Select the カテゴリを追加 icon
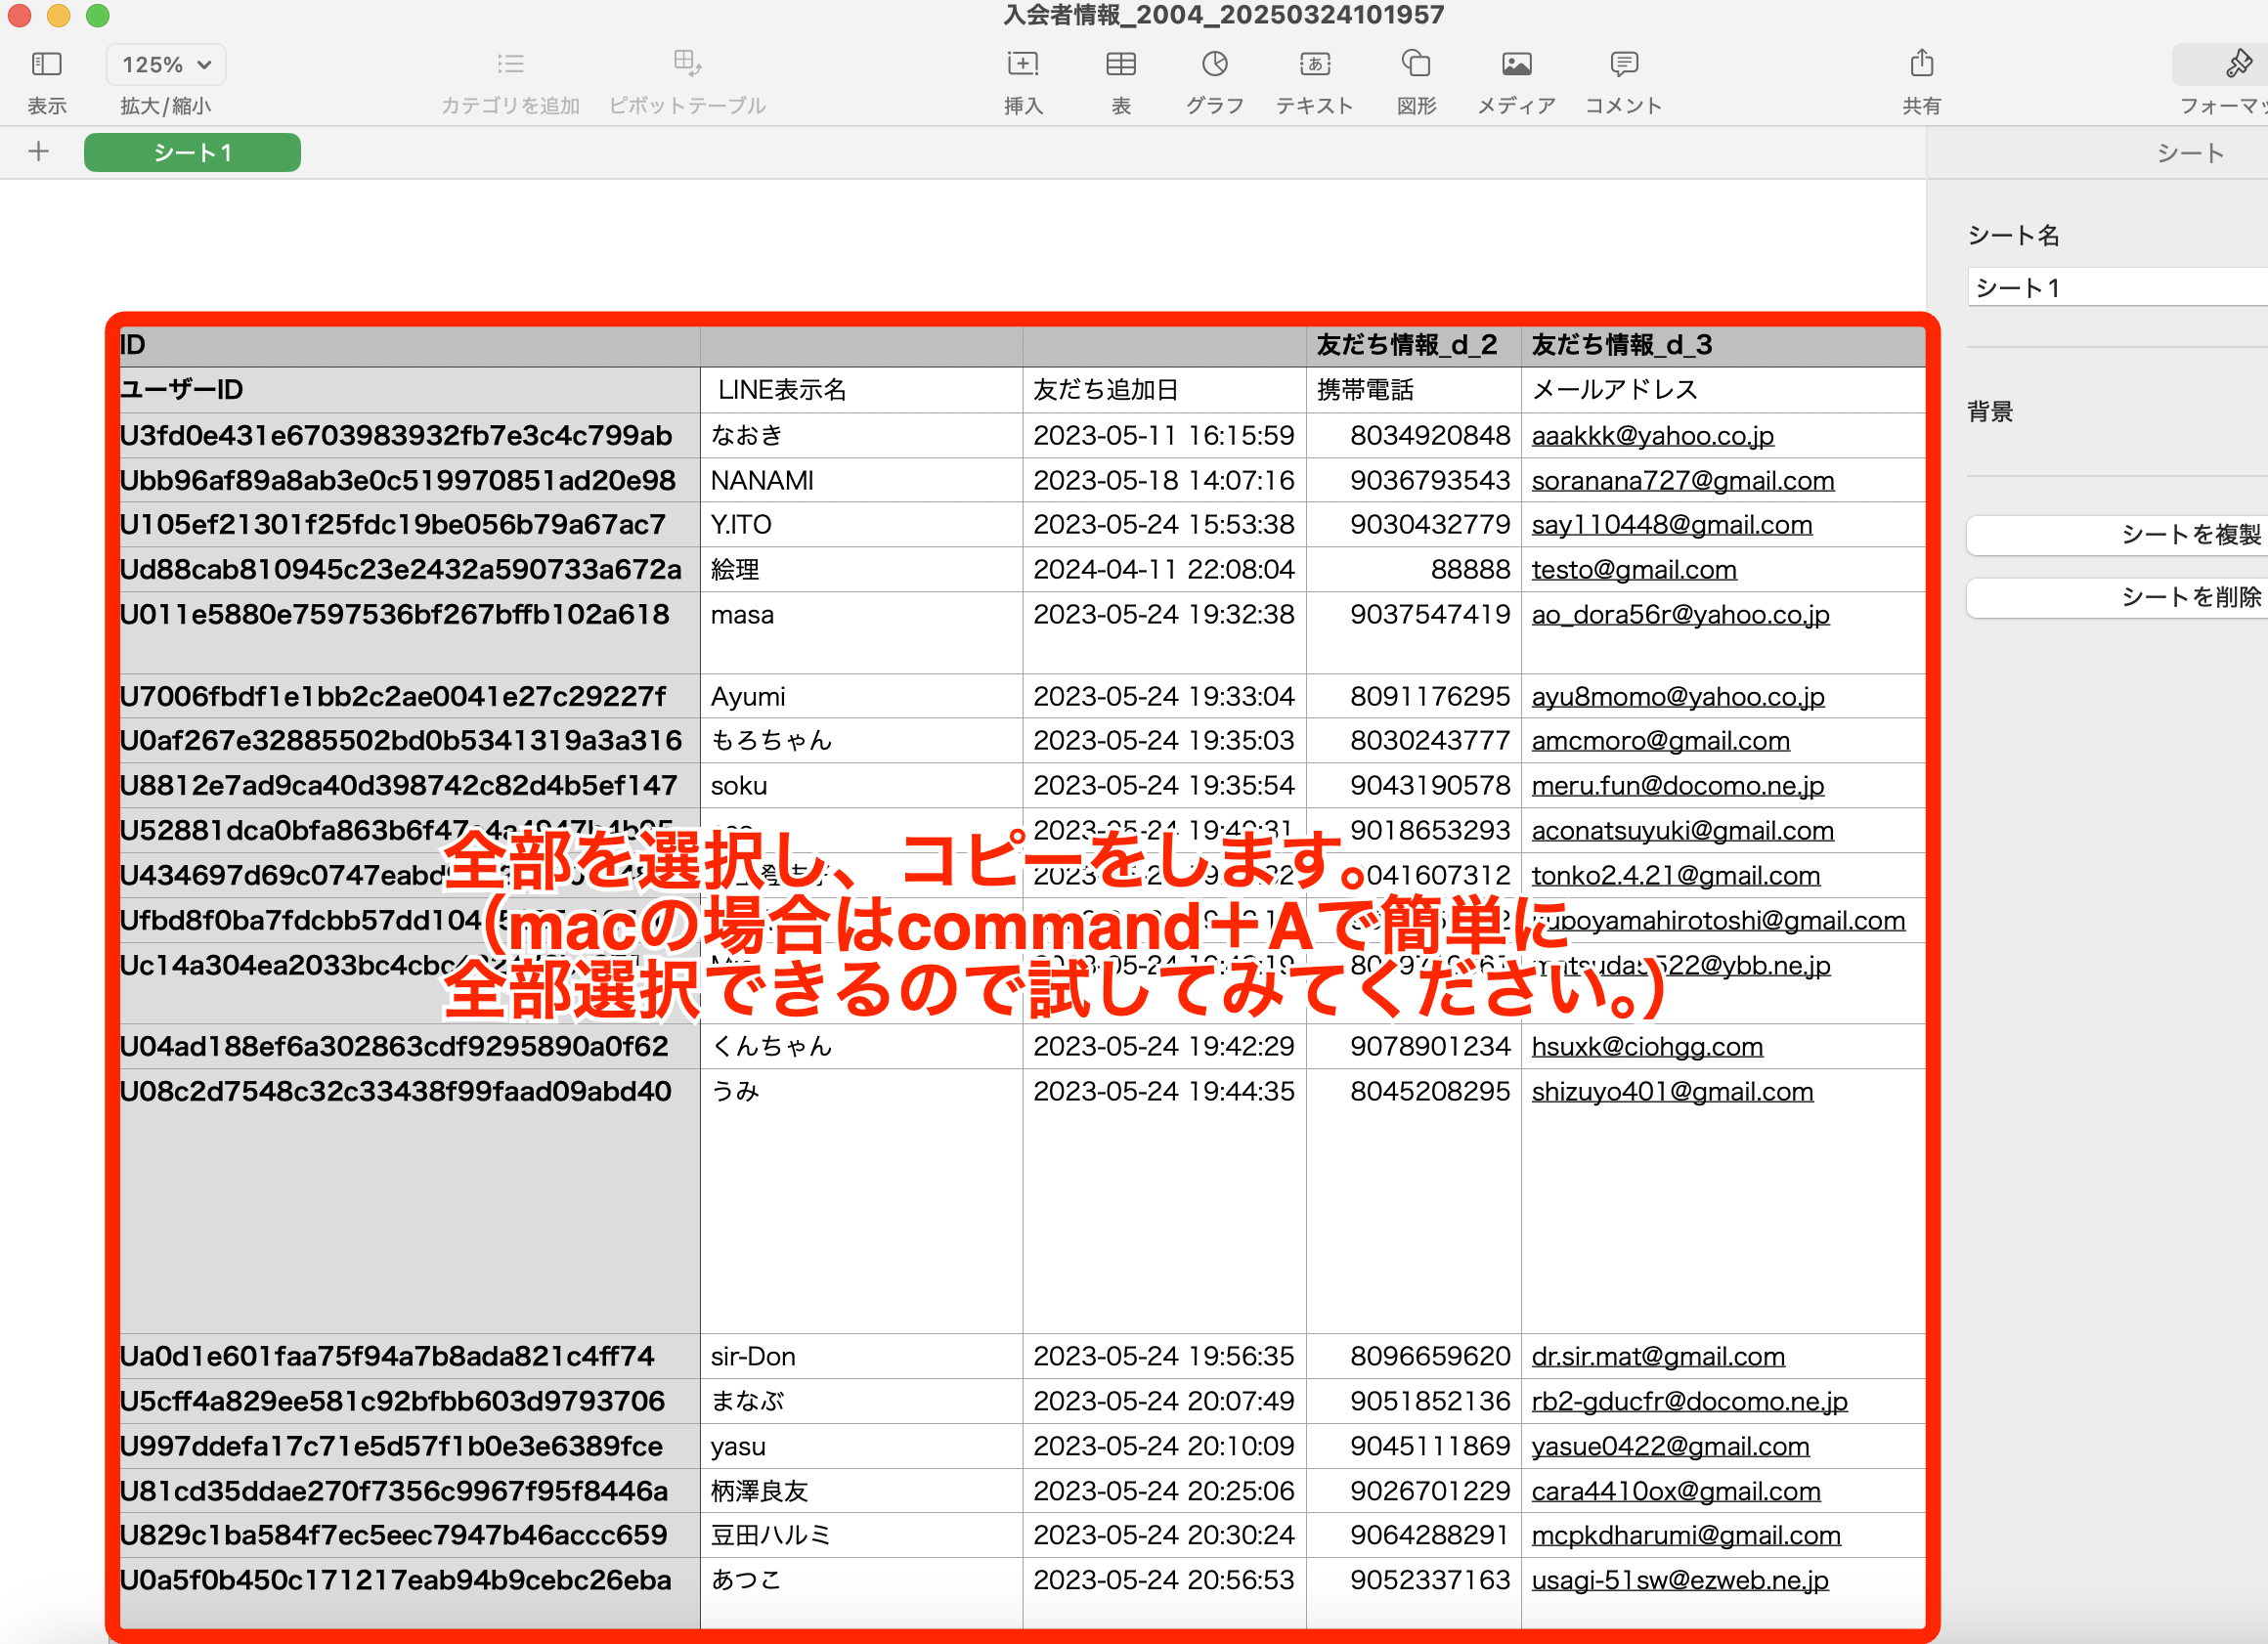2268x1644 pixels. coord(510,64)
